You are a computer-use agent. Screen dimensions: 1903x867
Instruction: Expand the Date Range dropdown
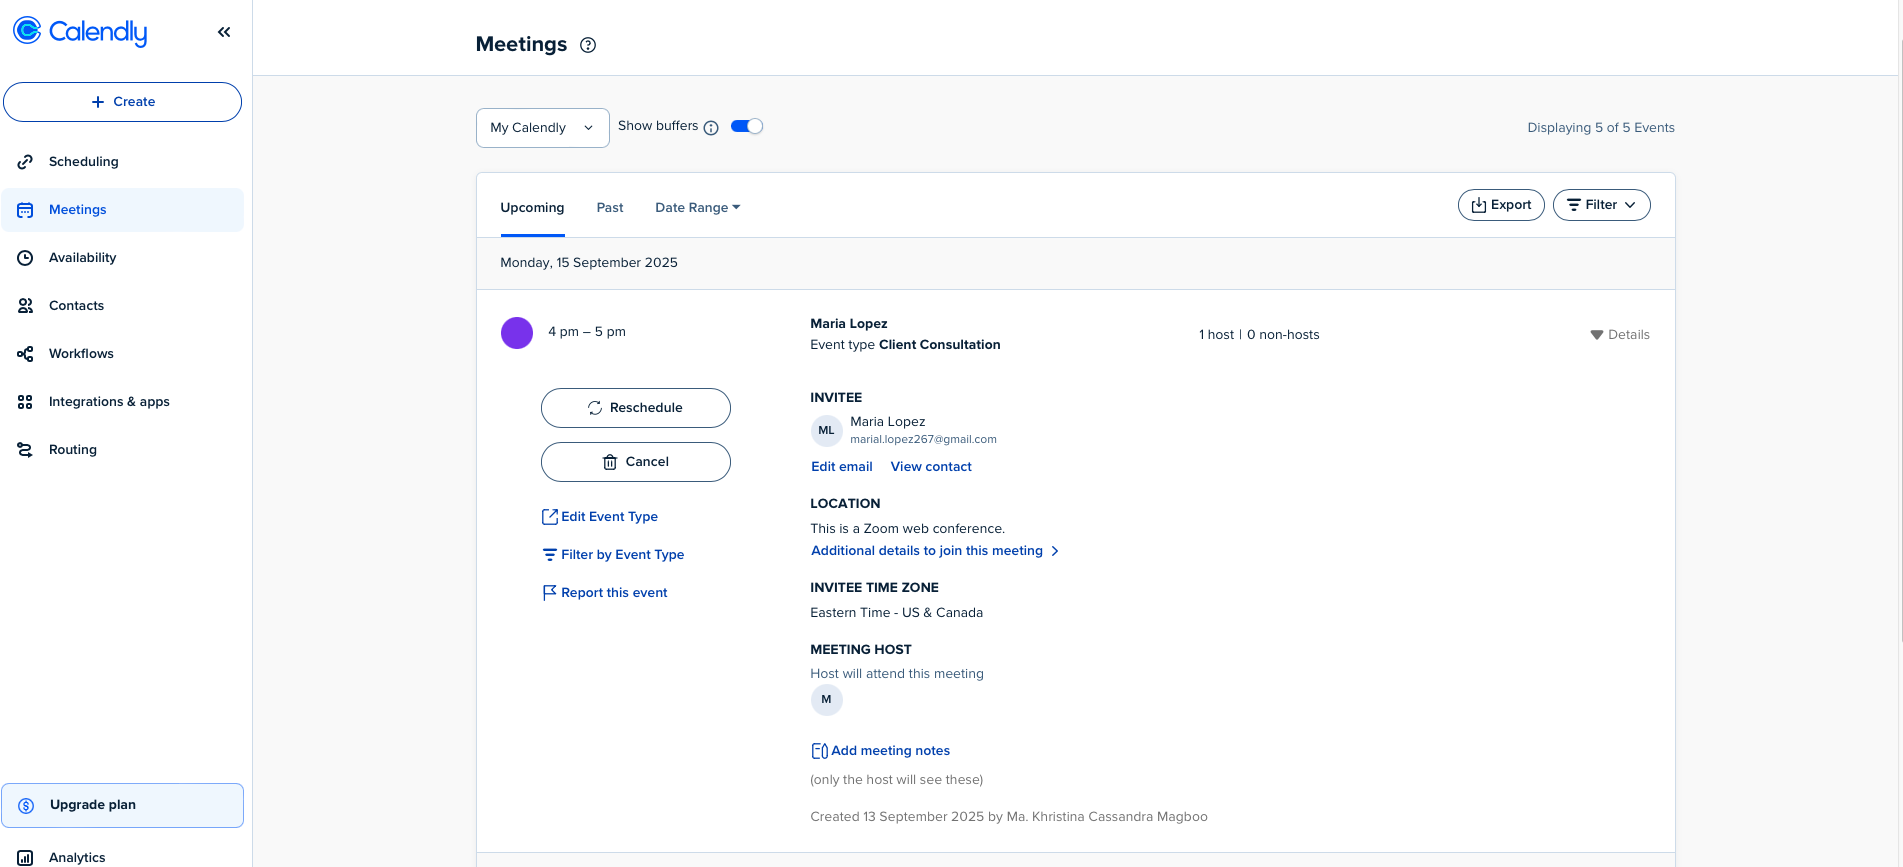click(697, 208)
